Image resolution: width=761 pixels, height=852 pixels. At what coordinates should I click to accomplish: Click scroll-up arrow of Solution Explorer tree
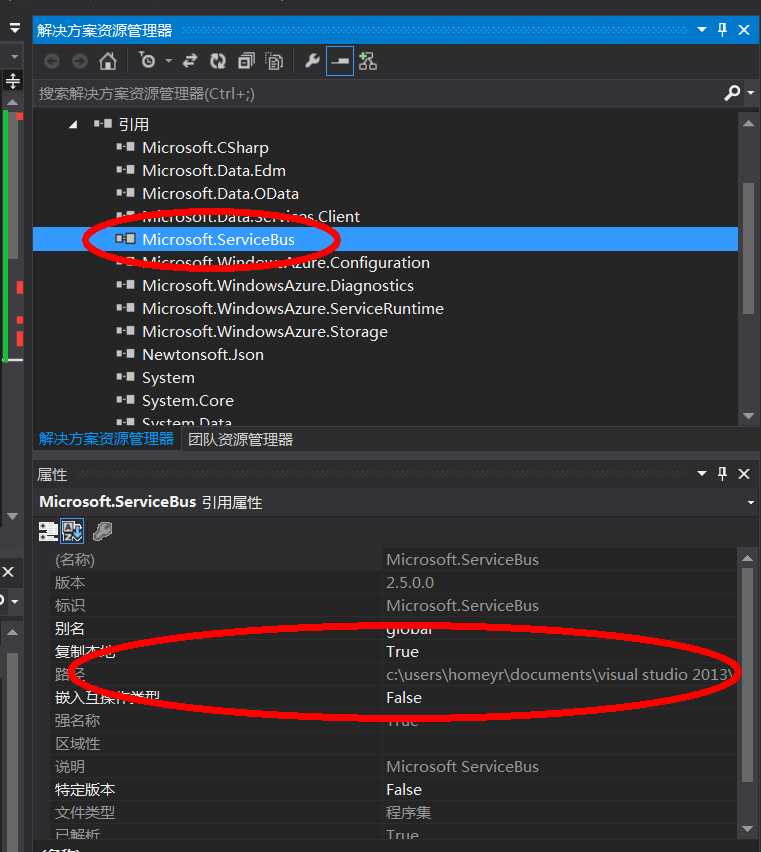pyautogui.click(x=749, y=123)
